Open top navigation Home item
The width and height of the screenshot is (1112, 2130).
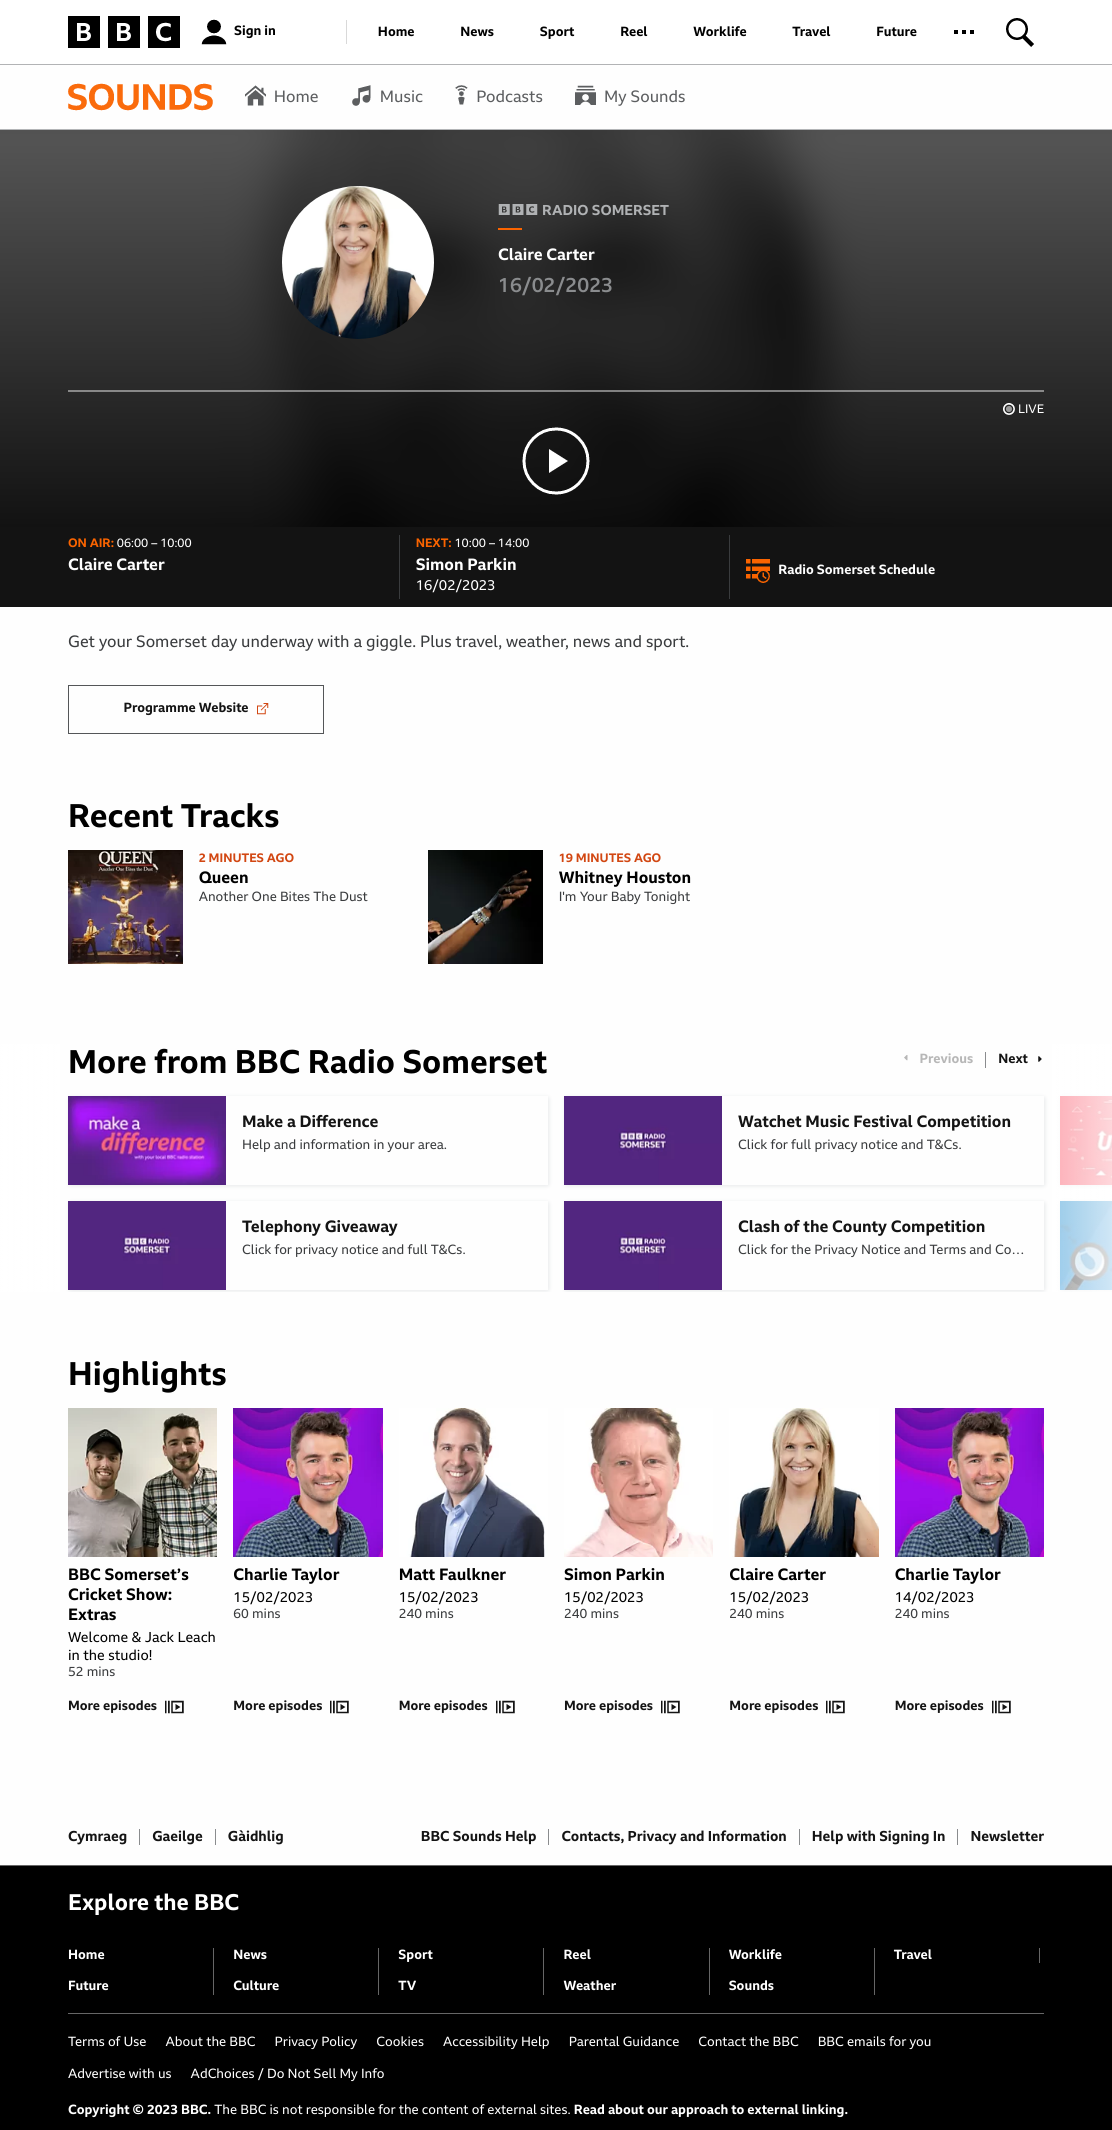click(396, 32)
